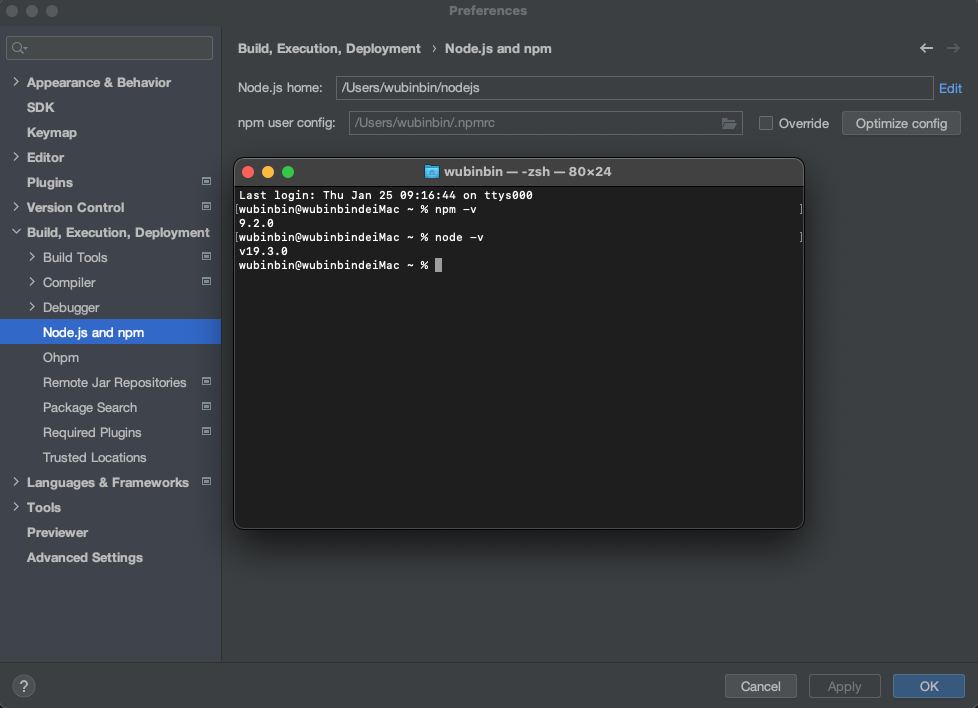Enable the Override checkbox
Screen dimensions: 978x708
pos(766,123)
